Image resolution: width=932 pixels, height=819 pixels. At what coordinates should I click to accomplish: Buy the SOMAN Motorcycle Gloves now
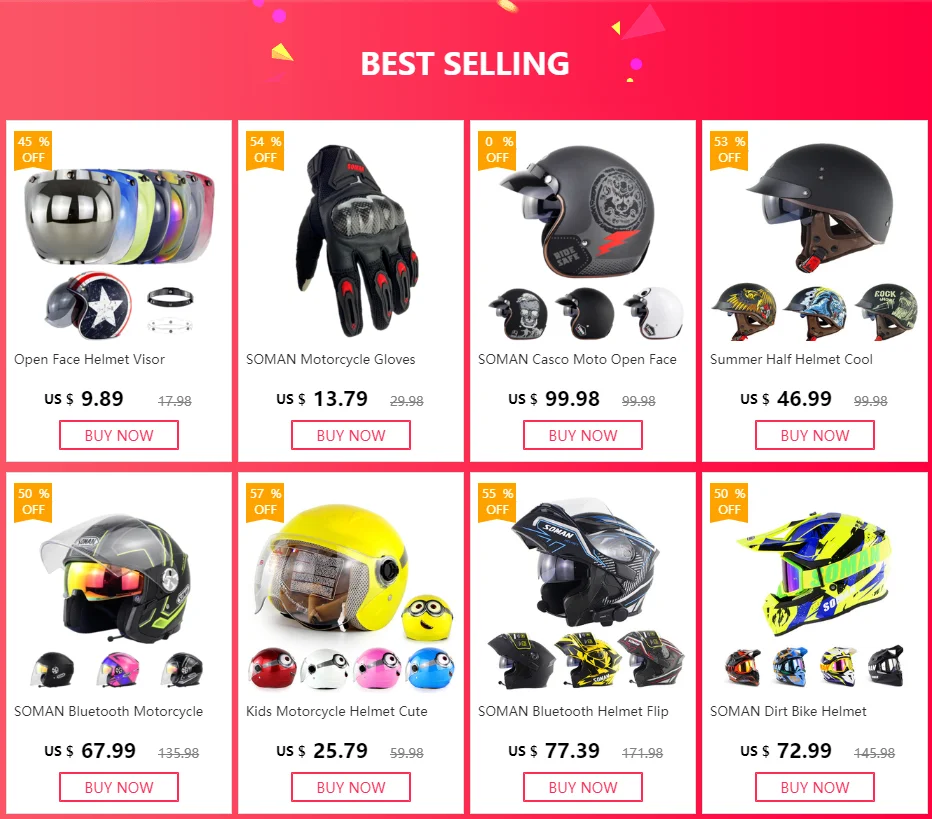click(351, 435)
